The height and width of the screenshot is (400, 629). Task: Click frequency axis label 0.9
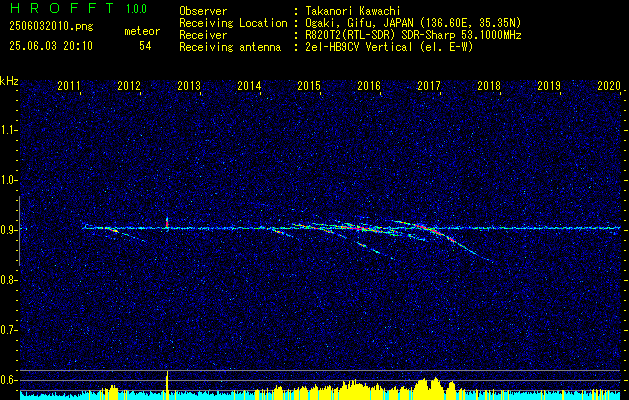coord(8,230)
